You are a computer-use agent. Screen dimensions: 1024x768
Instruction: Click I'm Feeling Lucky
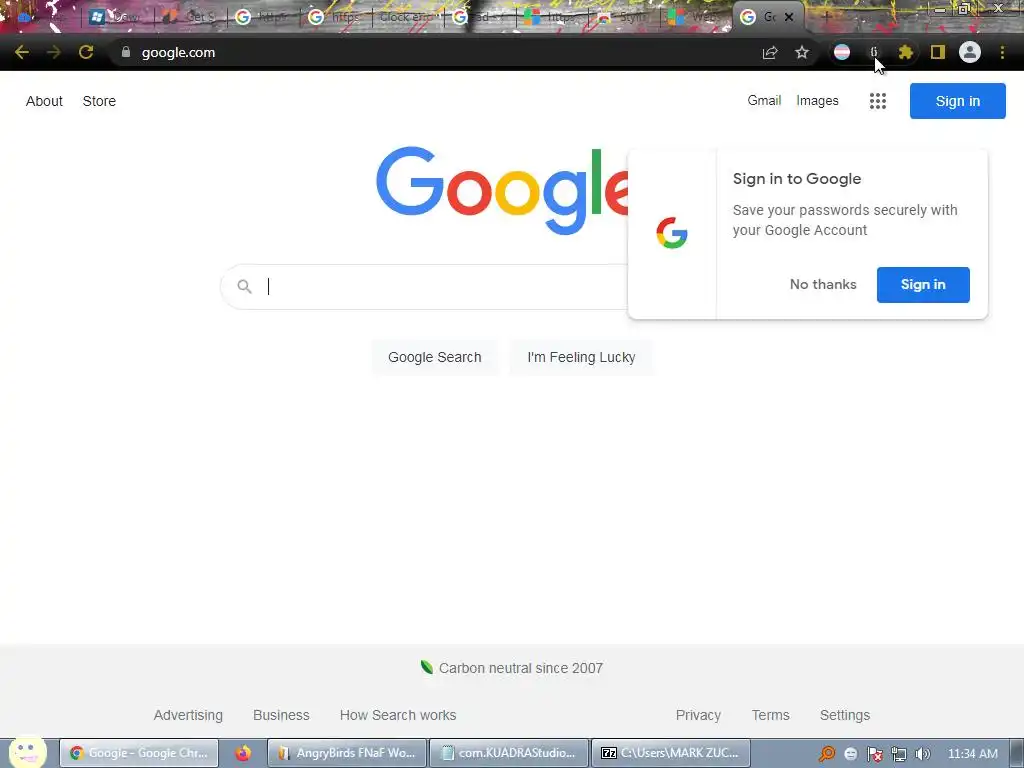(x=581, y=357)
